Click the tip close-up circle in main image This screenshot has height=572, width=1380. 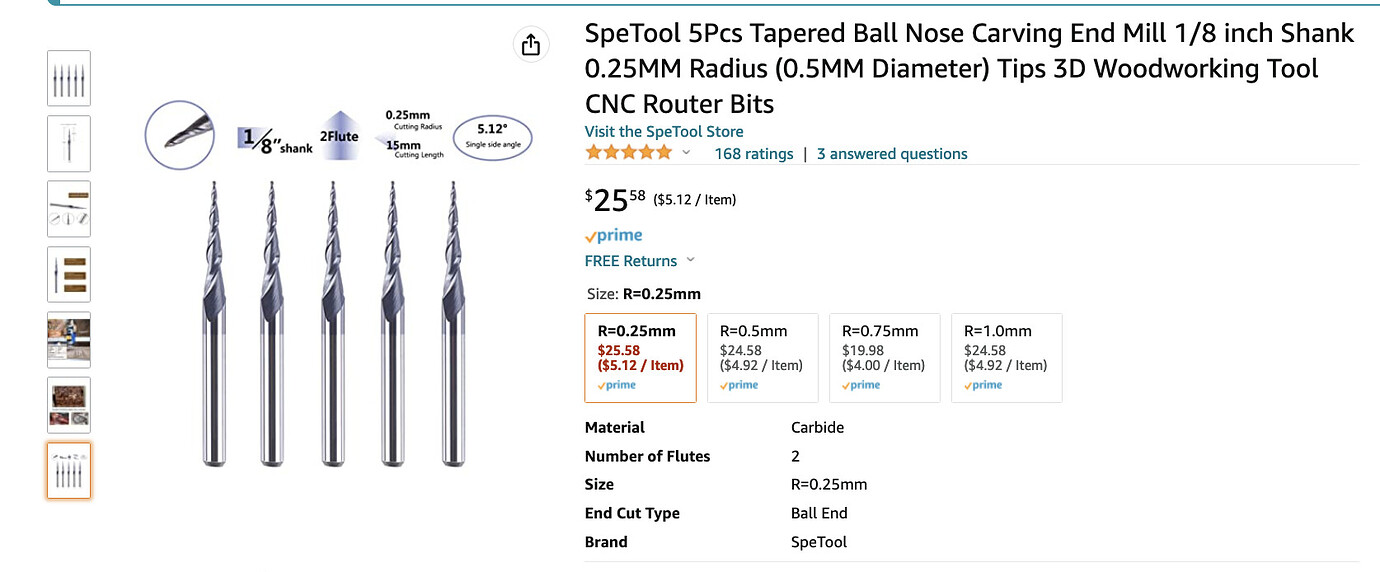pos(180,136)
